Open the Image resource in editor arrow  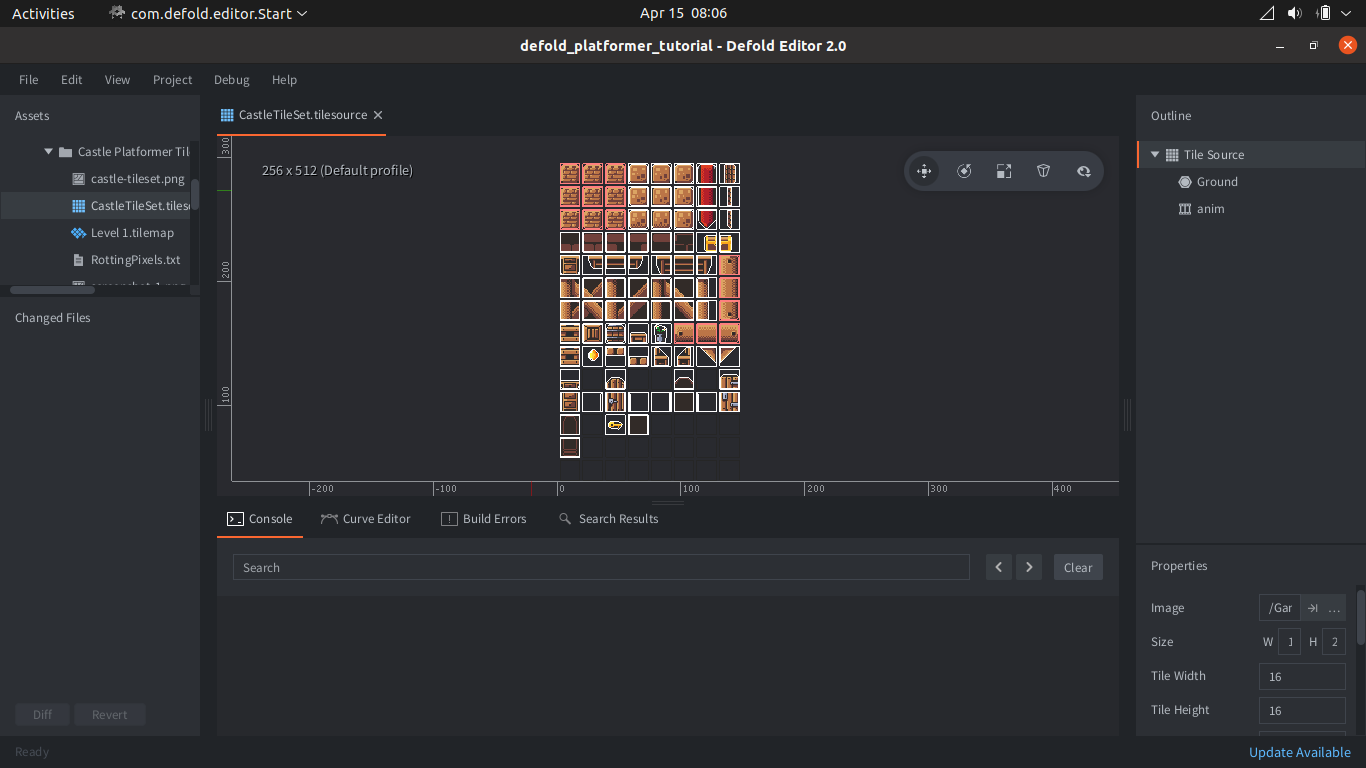point(1313,608)
